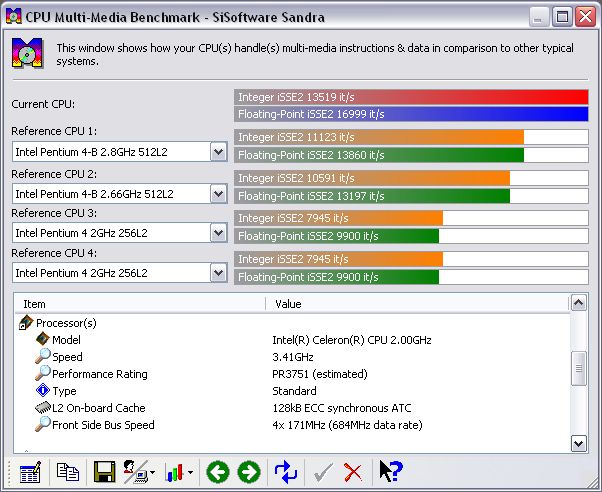This screenshot has height=492, width=602.
Task: Click the value 128kB ECC synchronous ATC
Action: (x=342, y=408)
